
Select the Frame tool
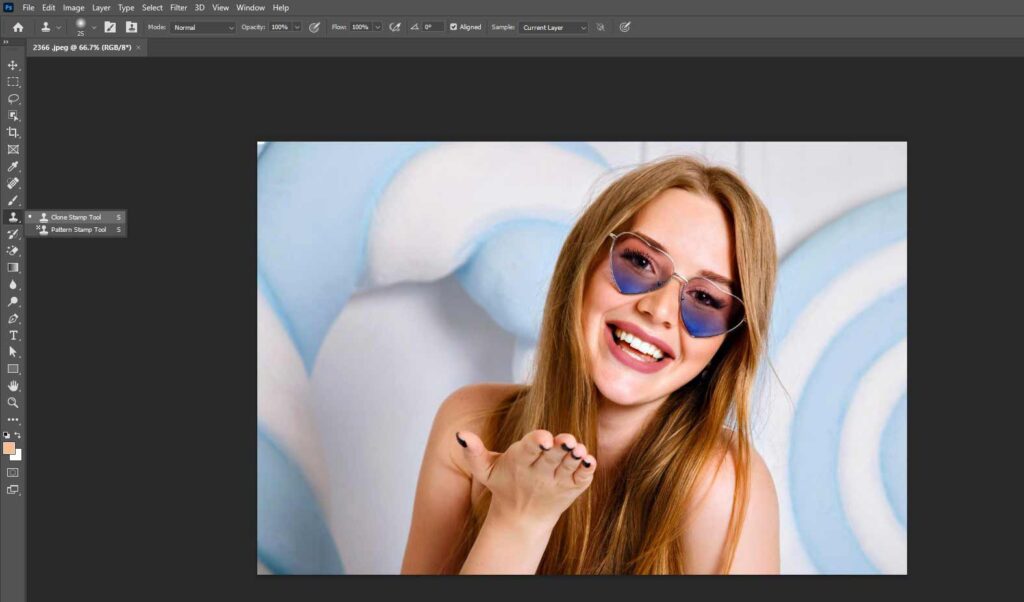coord(12,150)
